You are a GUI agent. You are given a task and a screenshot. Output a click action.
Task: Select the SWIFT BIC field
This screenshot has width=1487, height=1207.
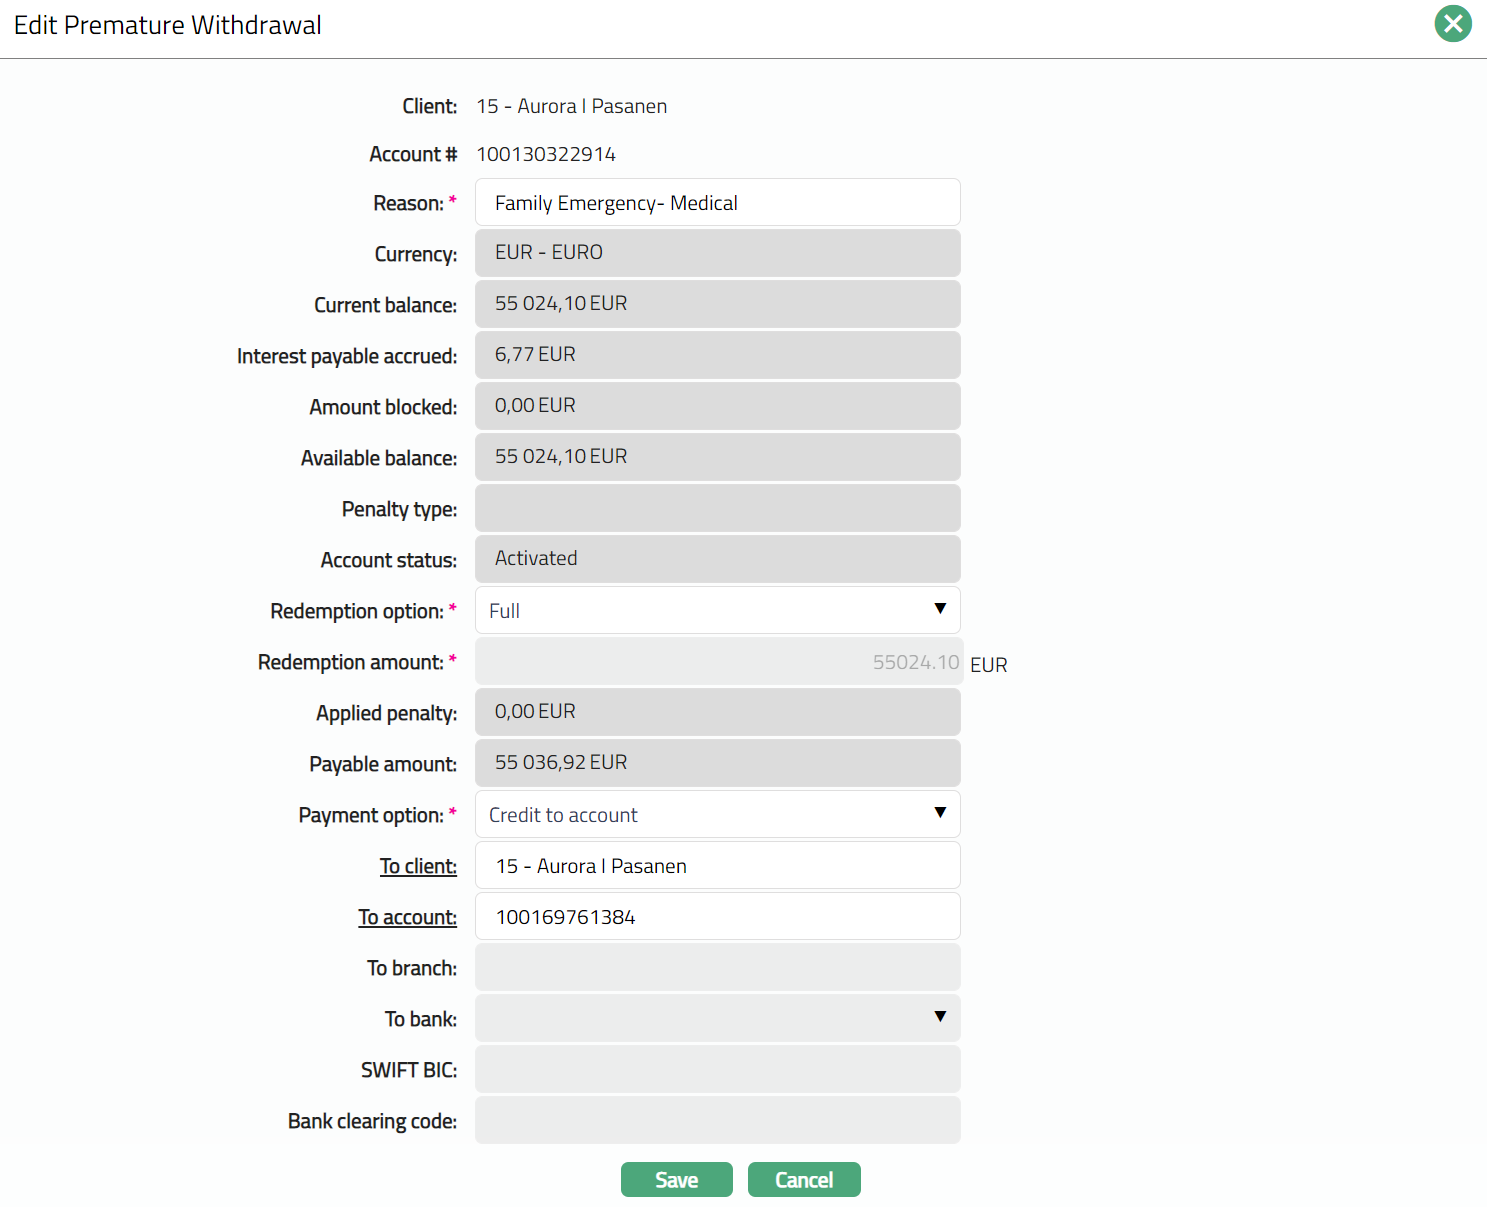click(717, 1069)
